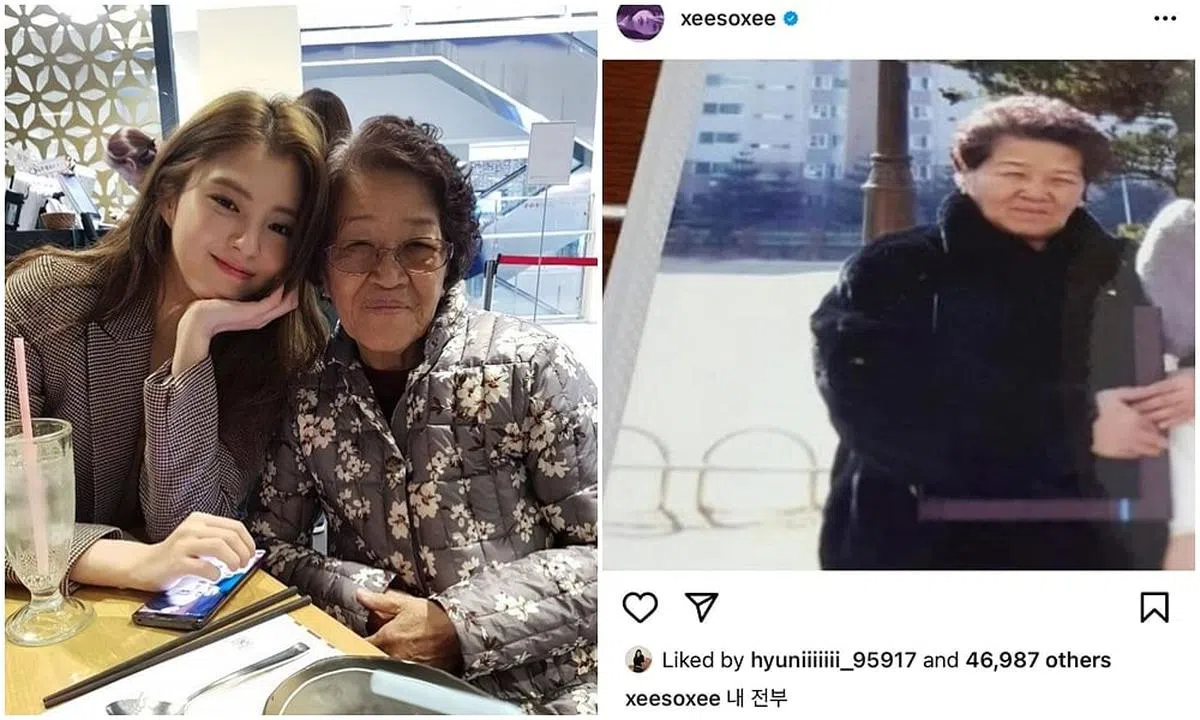Image resolution: width=1200 pixels, height=720 pixels.
Task: Click the spoon on the table
Action: click(x=208, y=684)
